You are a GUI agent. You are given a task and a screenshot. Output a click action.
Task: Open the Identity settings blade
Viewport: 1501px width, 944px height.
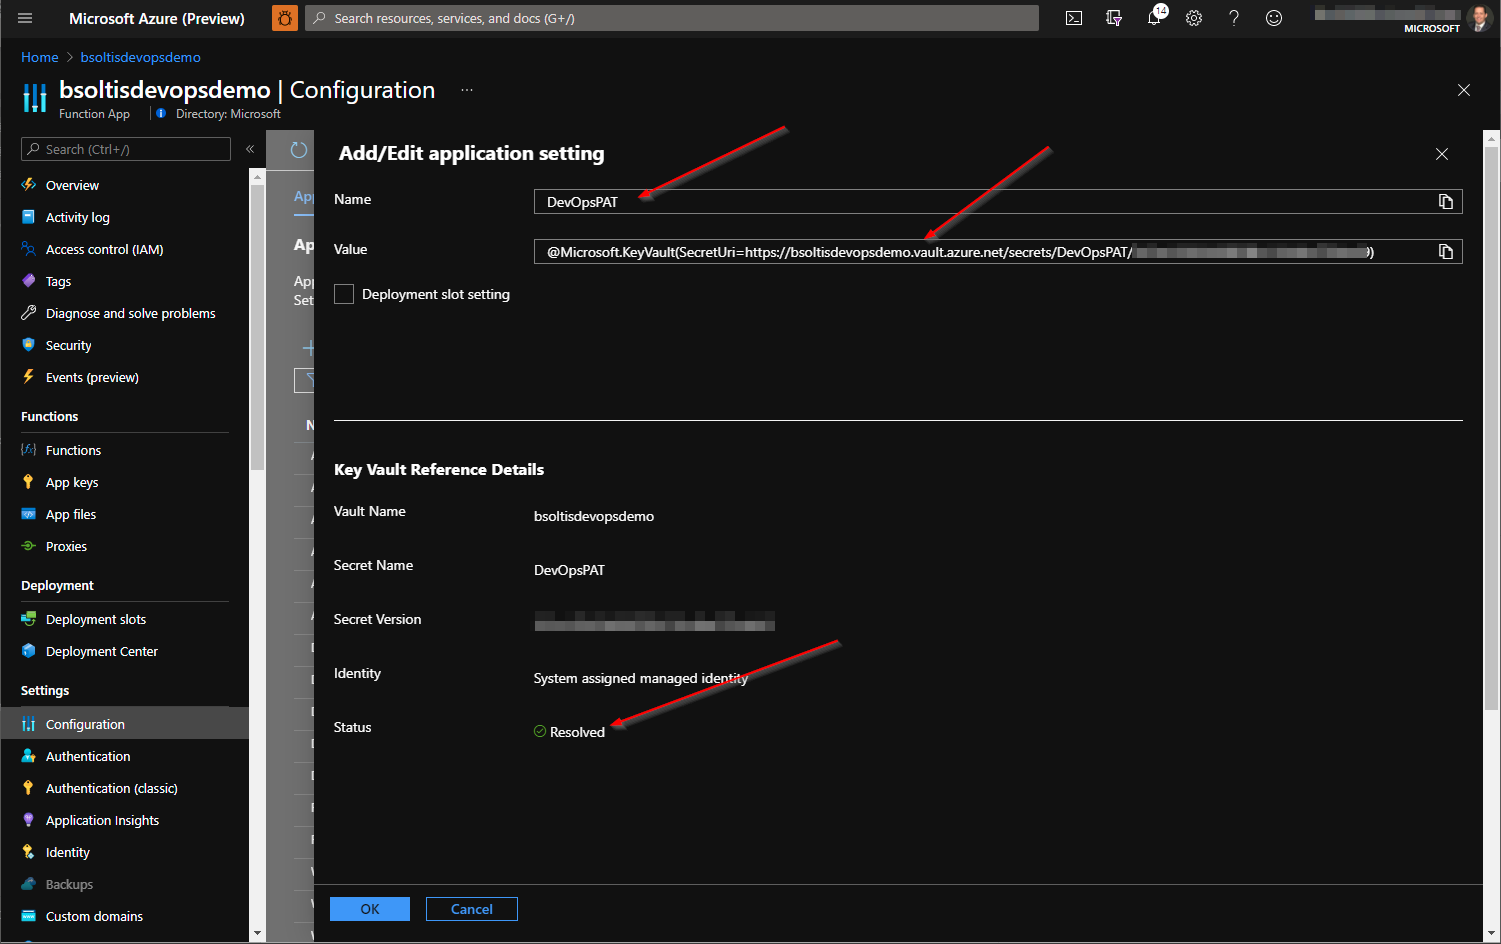pos(66,851)
